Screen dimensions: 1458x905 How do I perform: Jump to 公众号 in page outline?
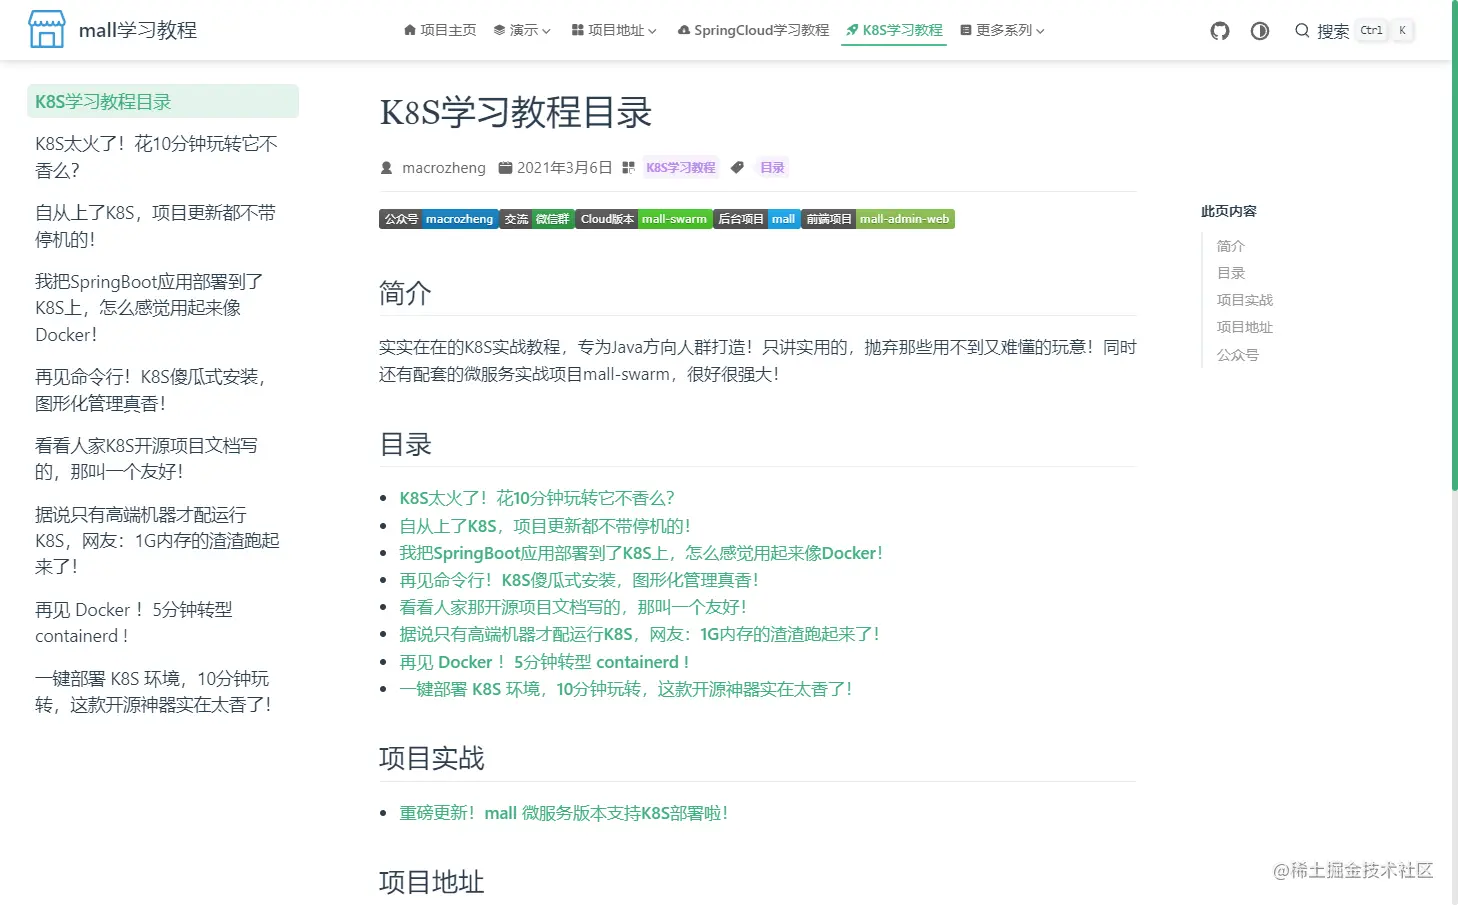coord(1238,355)
